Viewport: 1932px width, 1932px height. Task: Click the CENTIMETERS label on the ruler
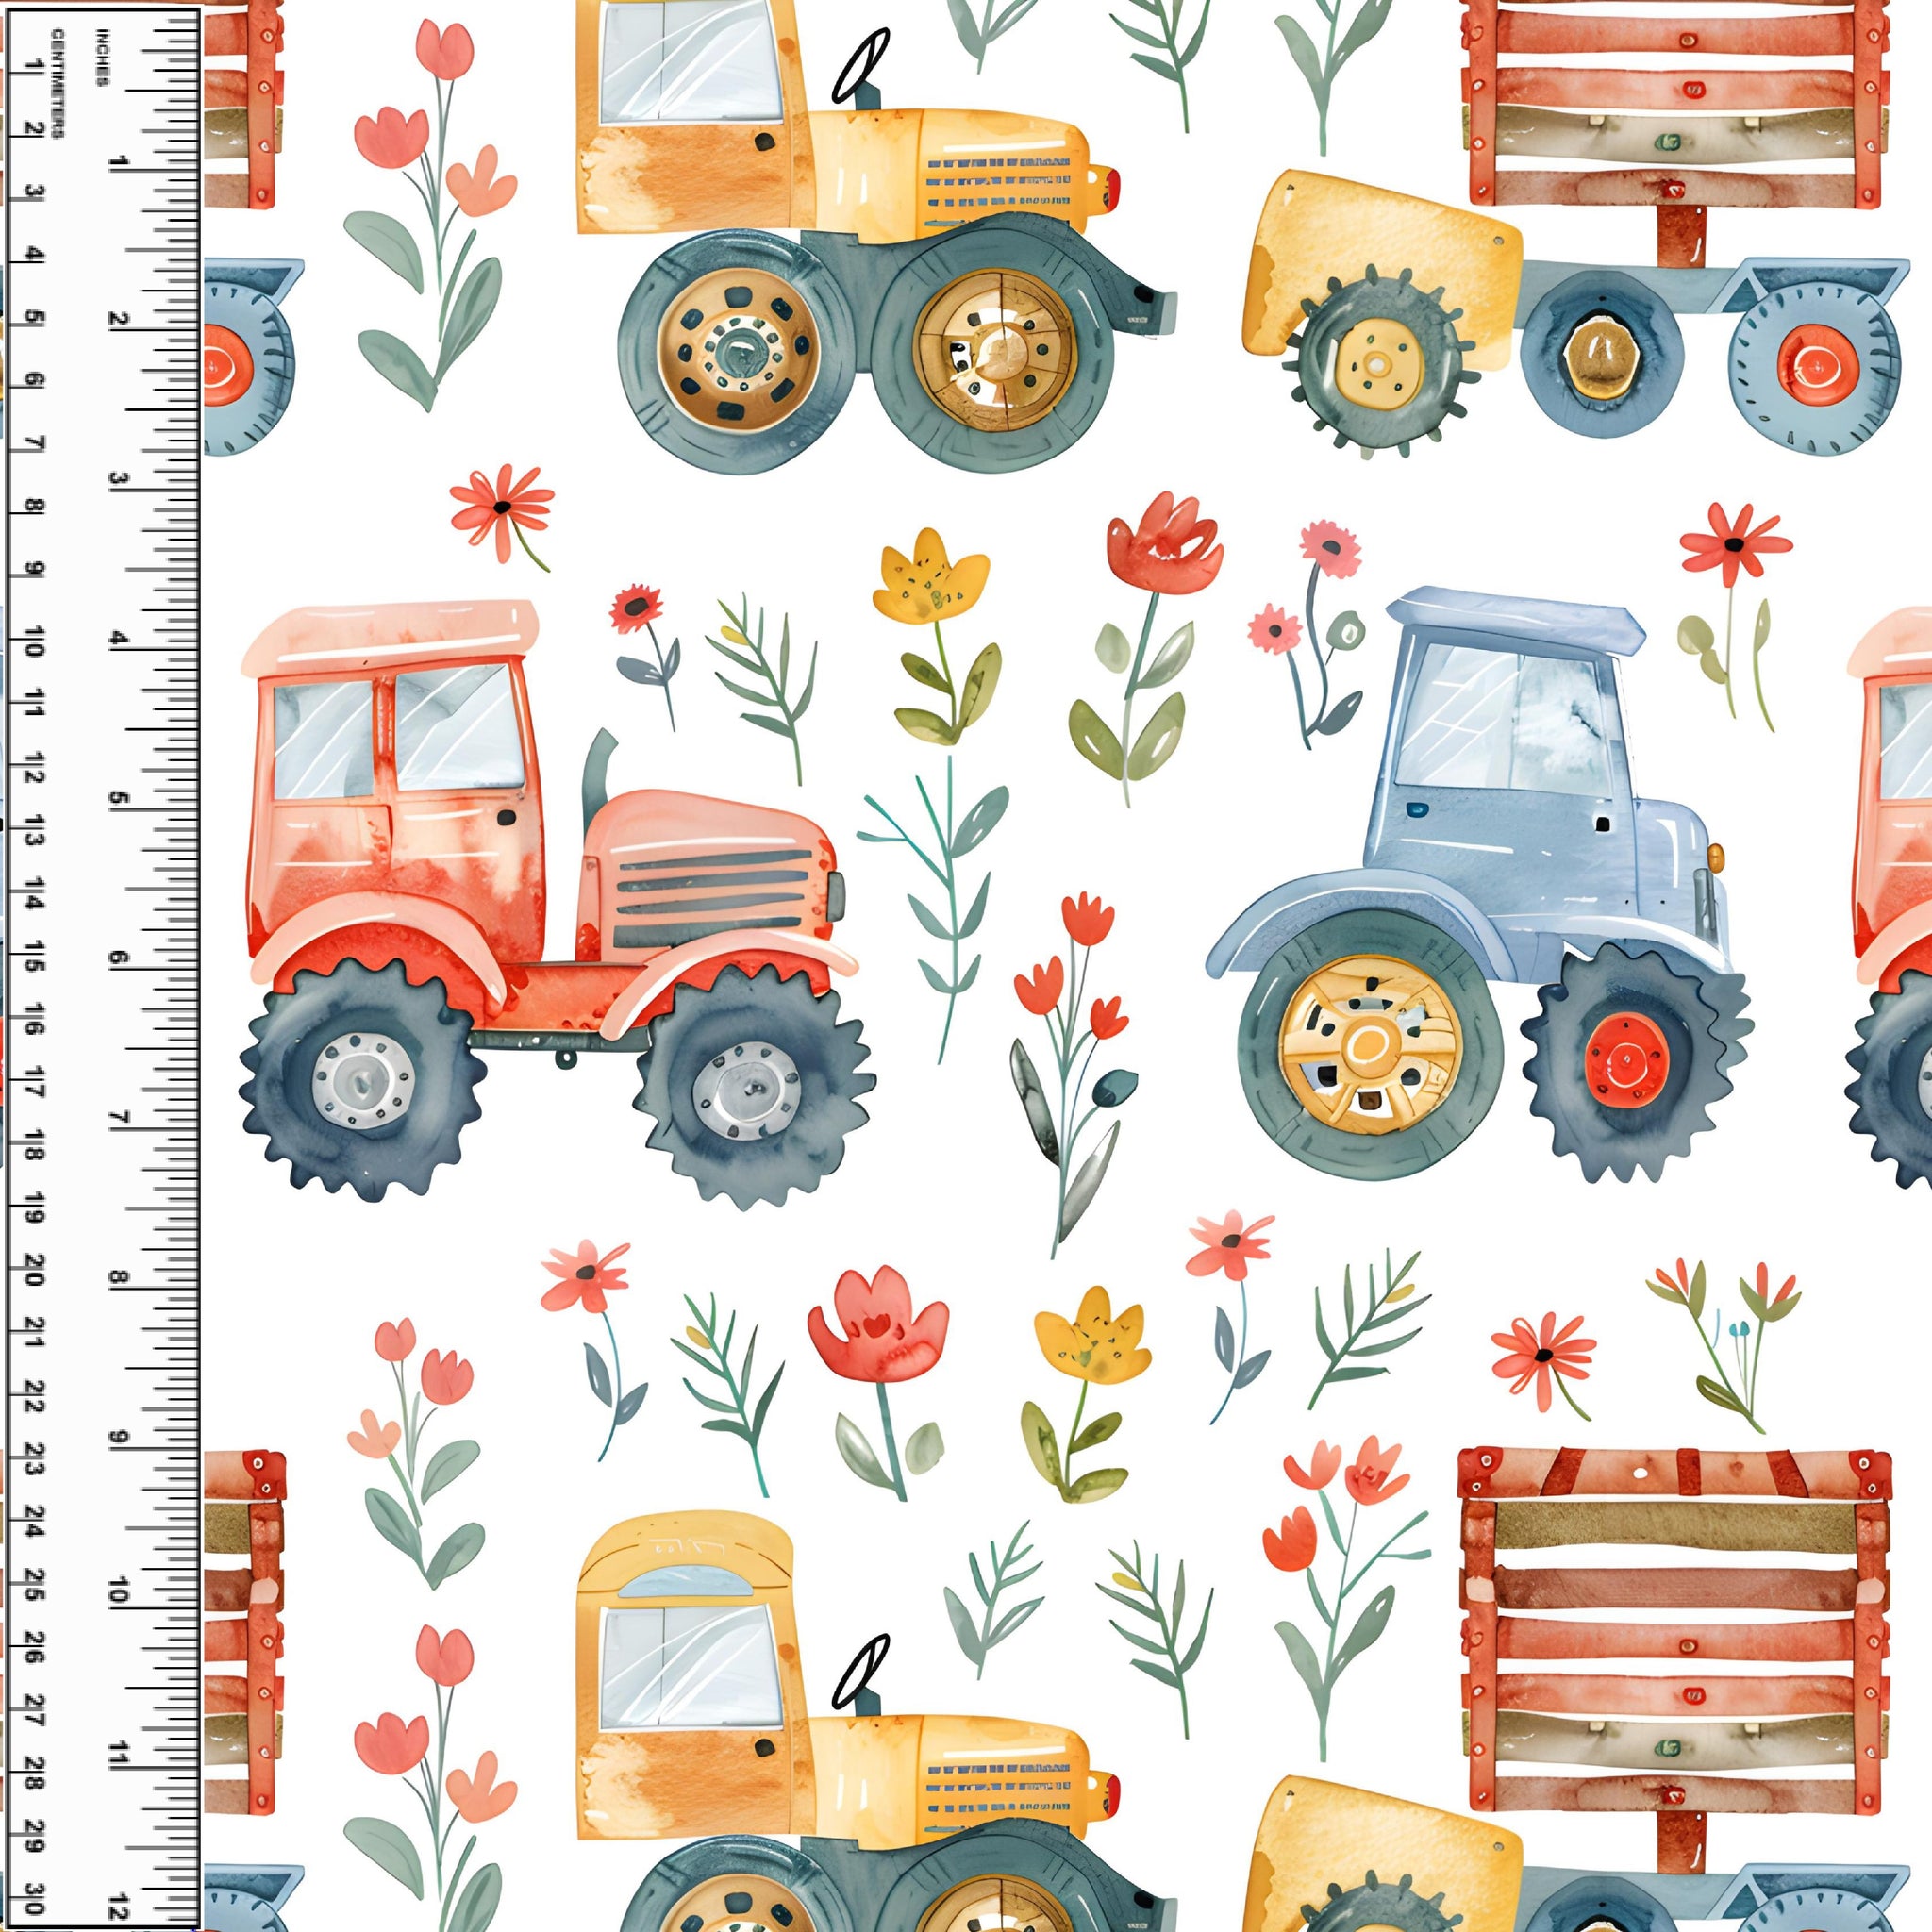tap(58, 83)
